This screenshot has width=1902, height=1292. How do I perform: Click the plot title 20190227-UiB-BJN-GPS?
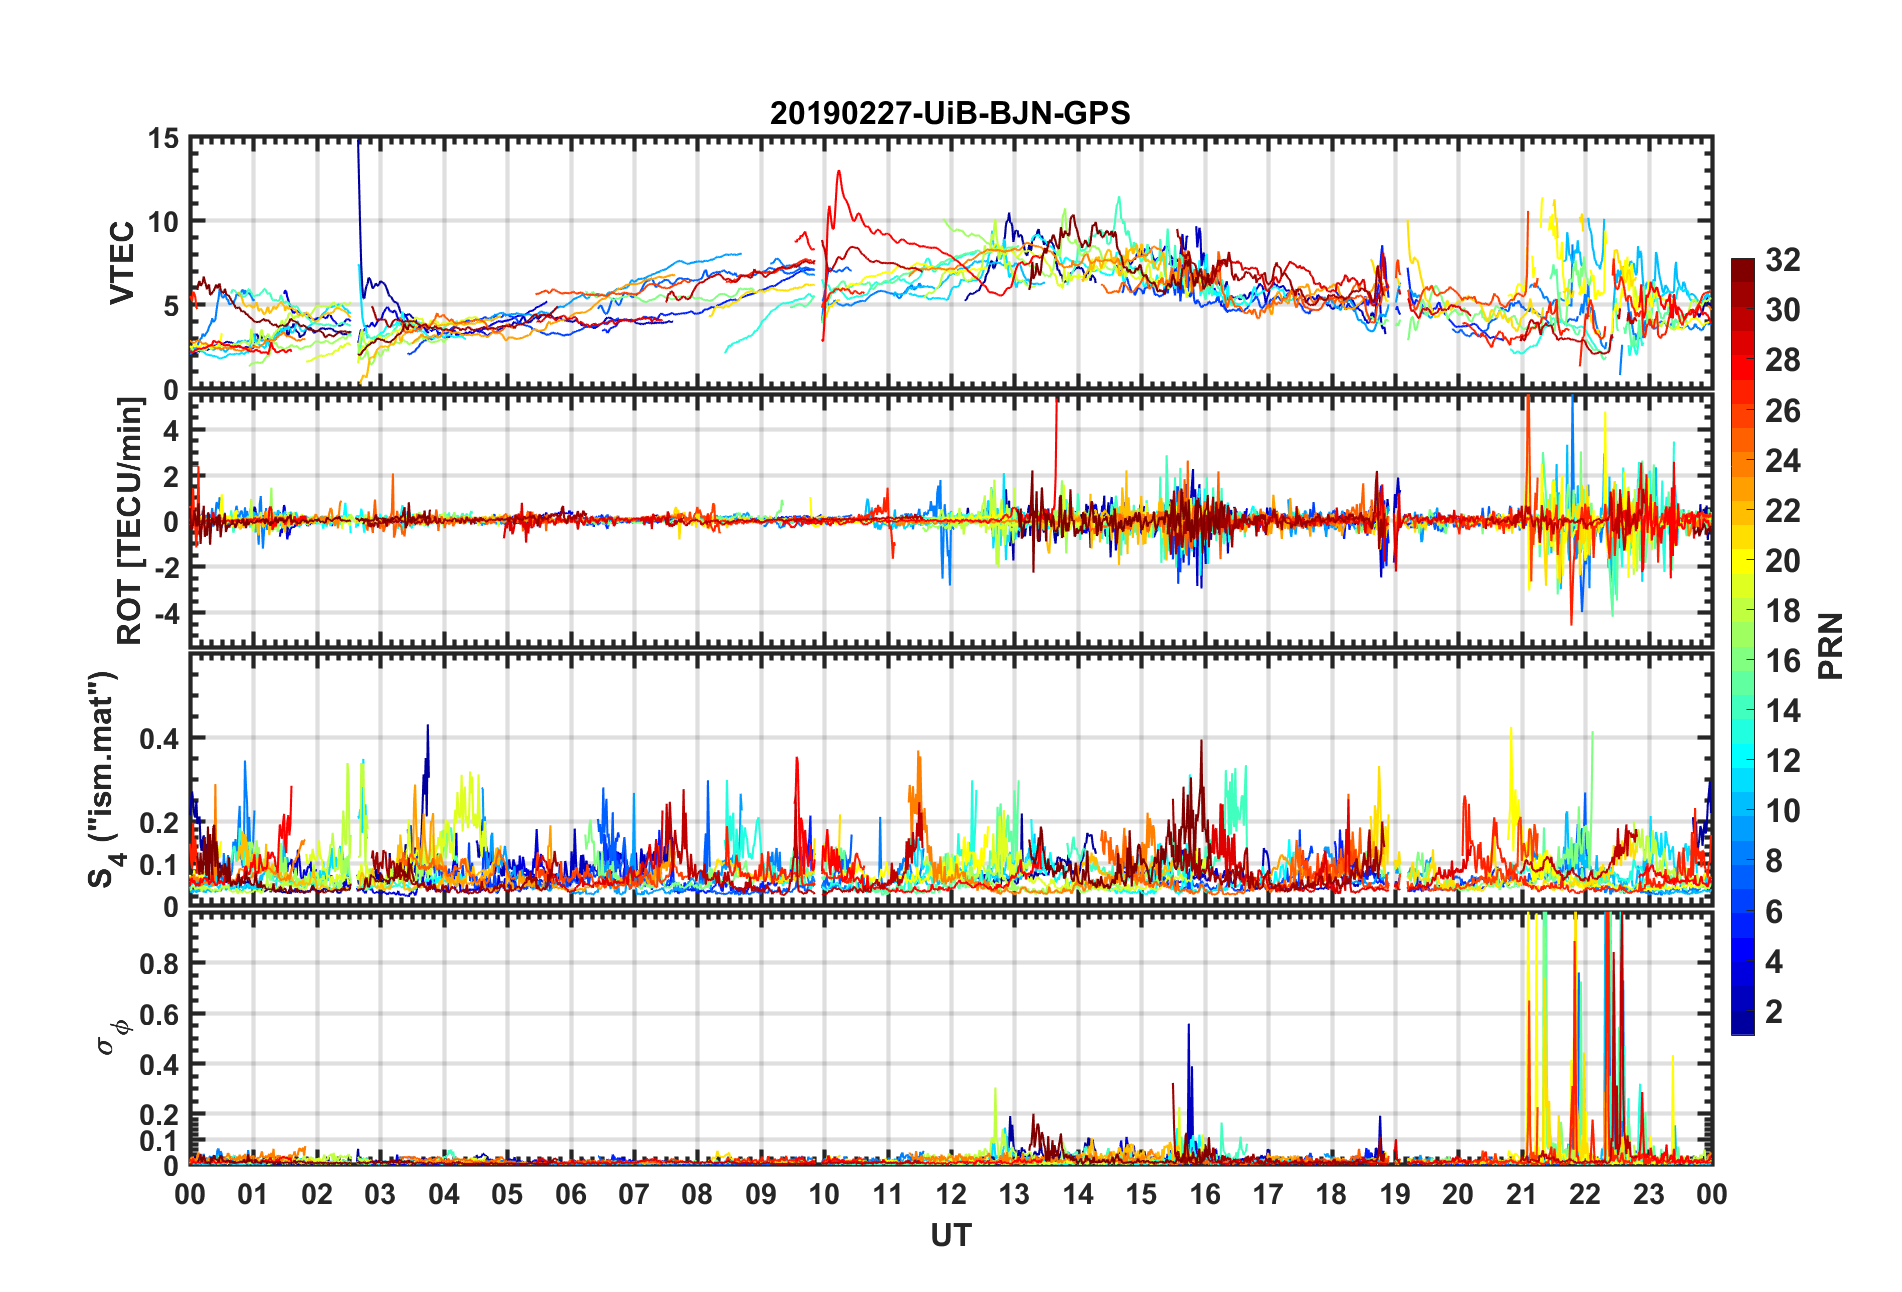click(950, 113)
